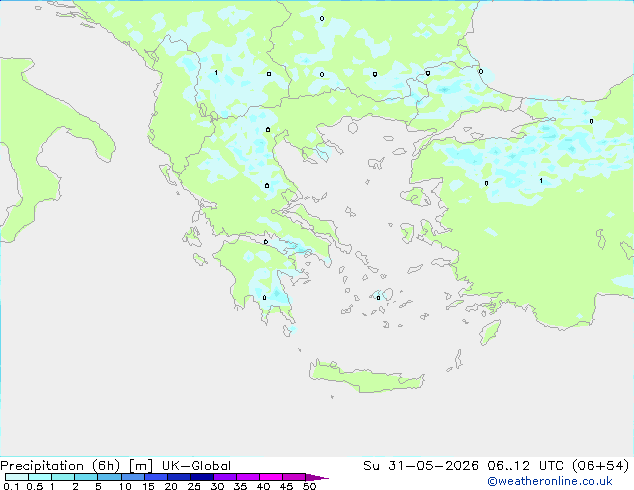This screenshot has height=490, width=634.
Task: Click the '1' value label over North Macedonia area
Action: coord(216,72)
